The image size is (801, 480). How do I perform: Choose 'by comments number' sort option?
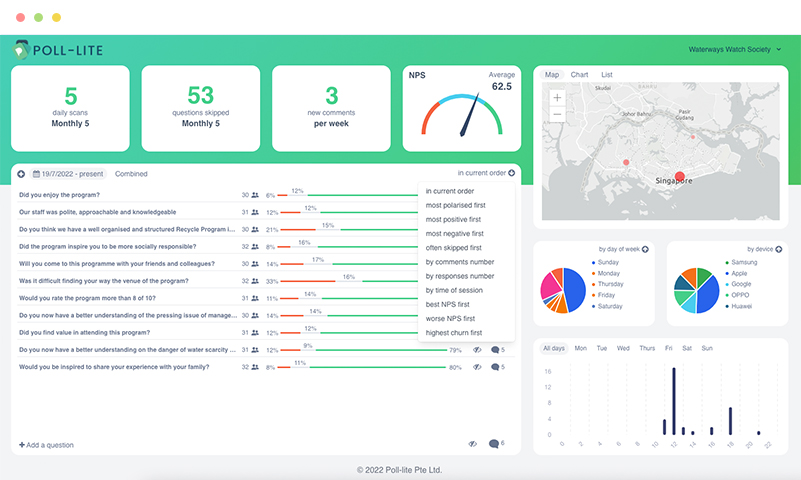tap(460, 262)
